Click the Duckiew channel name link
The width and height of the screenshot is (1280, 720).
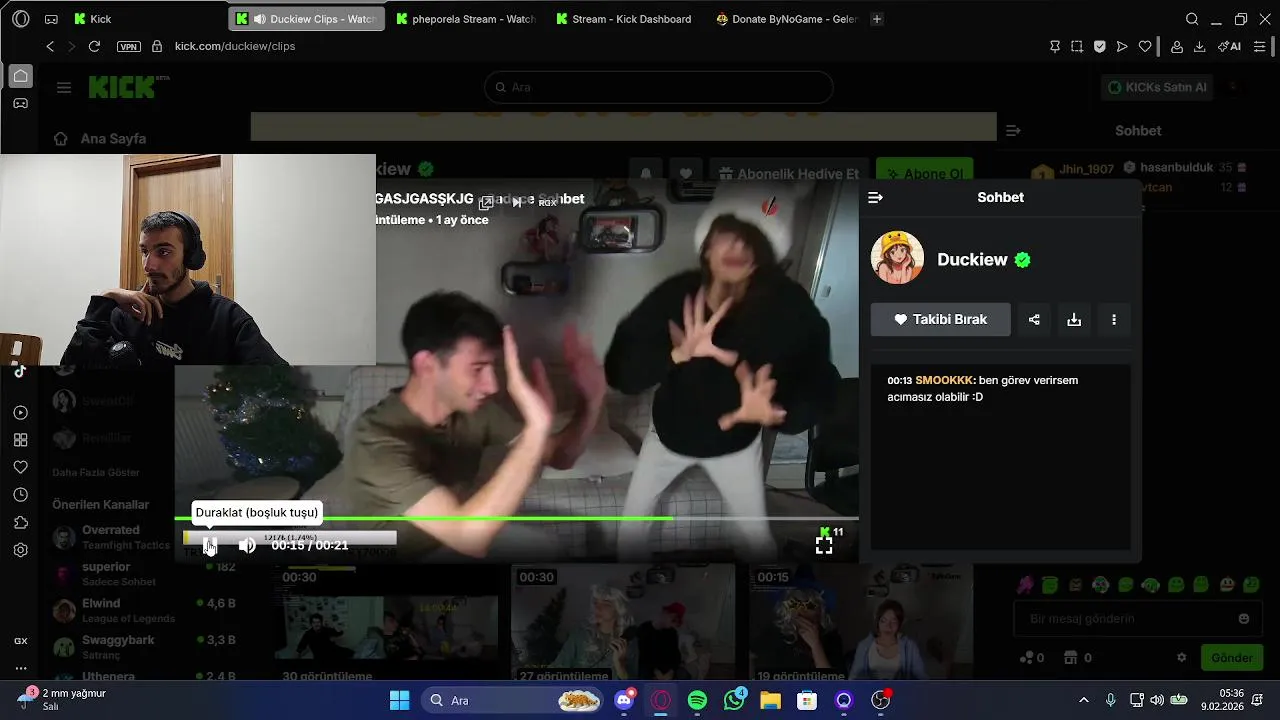pyautogui.click(x=972, y=259)
